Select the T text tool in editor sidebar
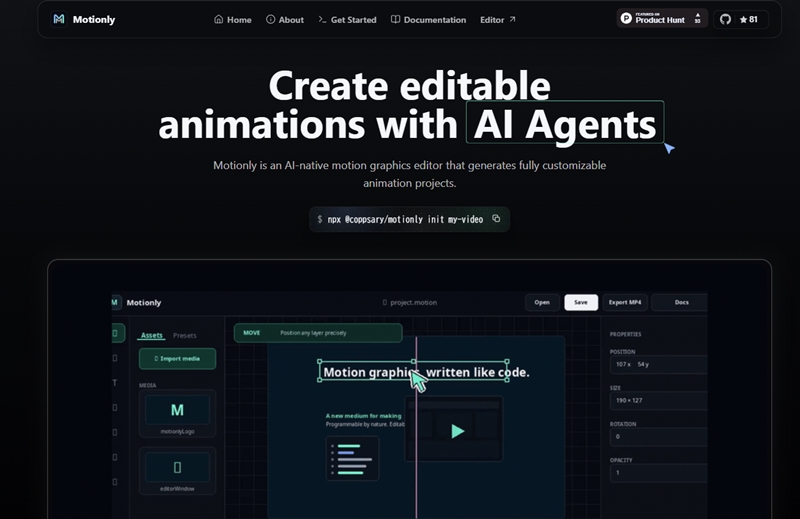 [115, 383]
